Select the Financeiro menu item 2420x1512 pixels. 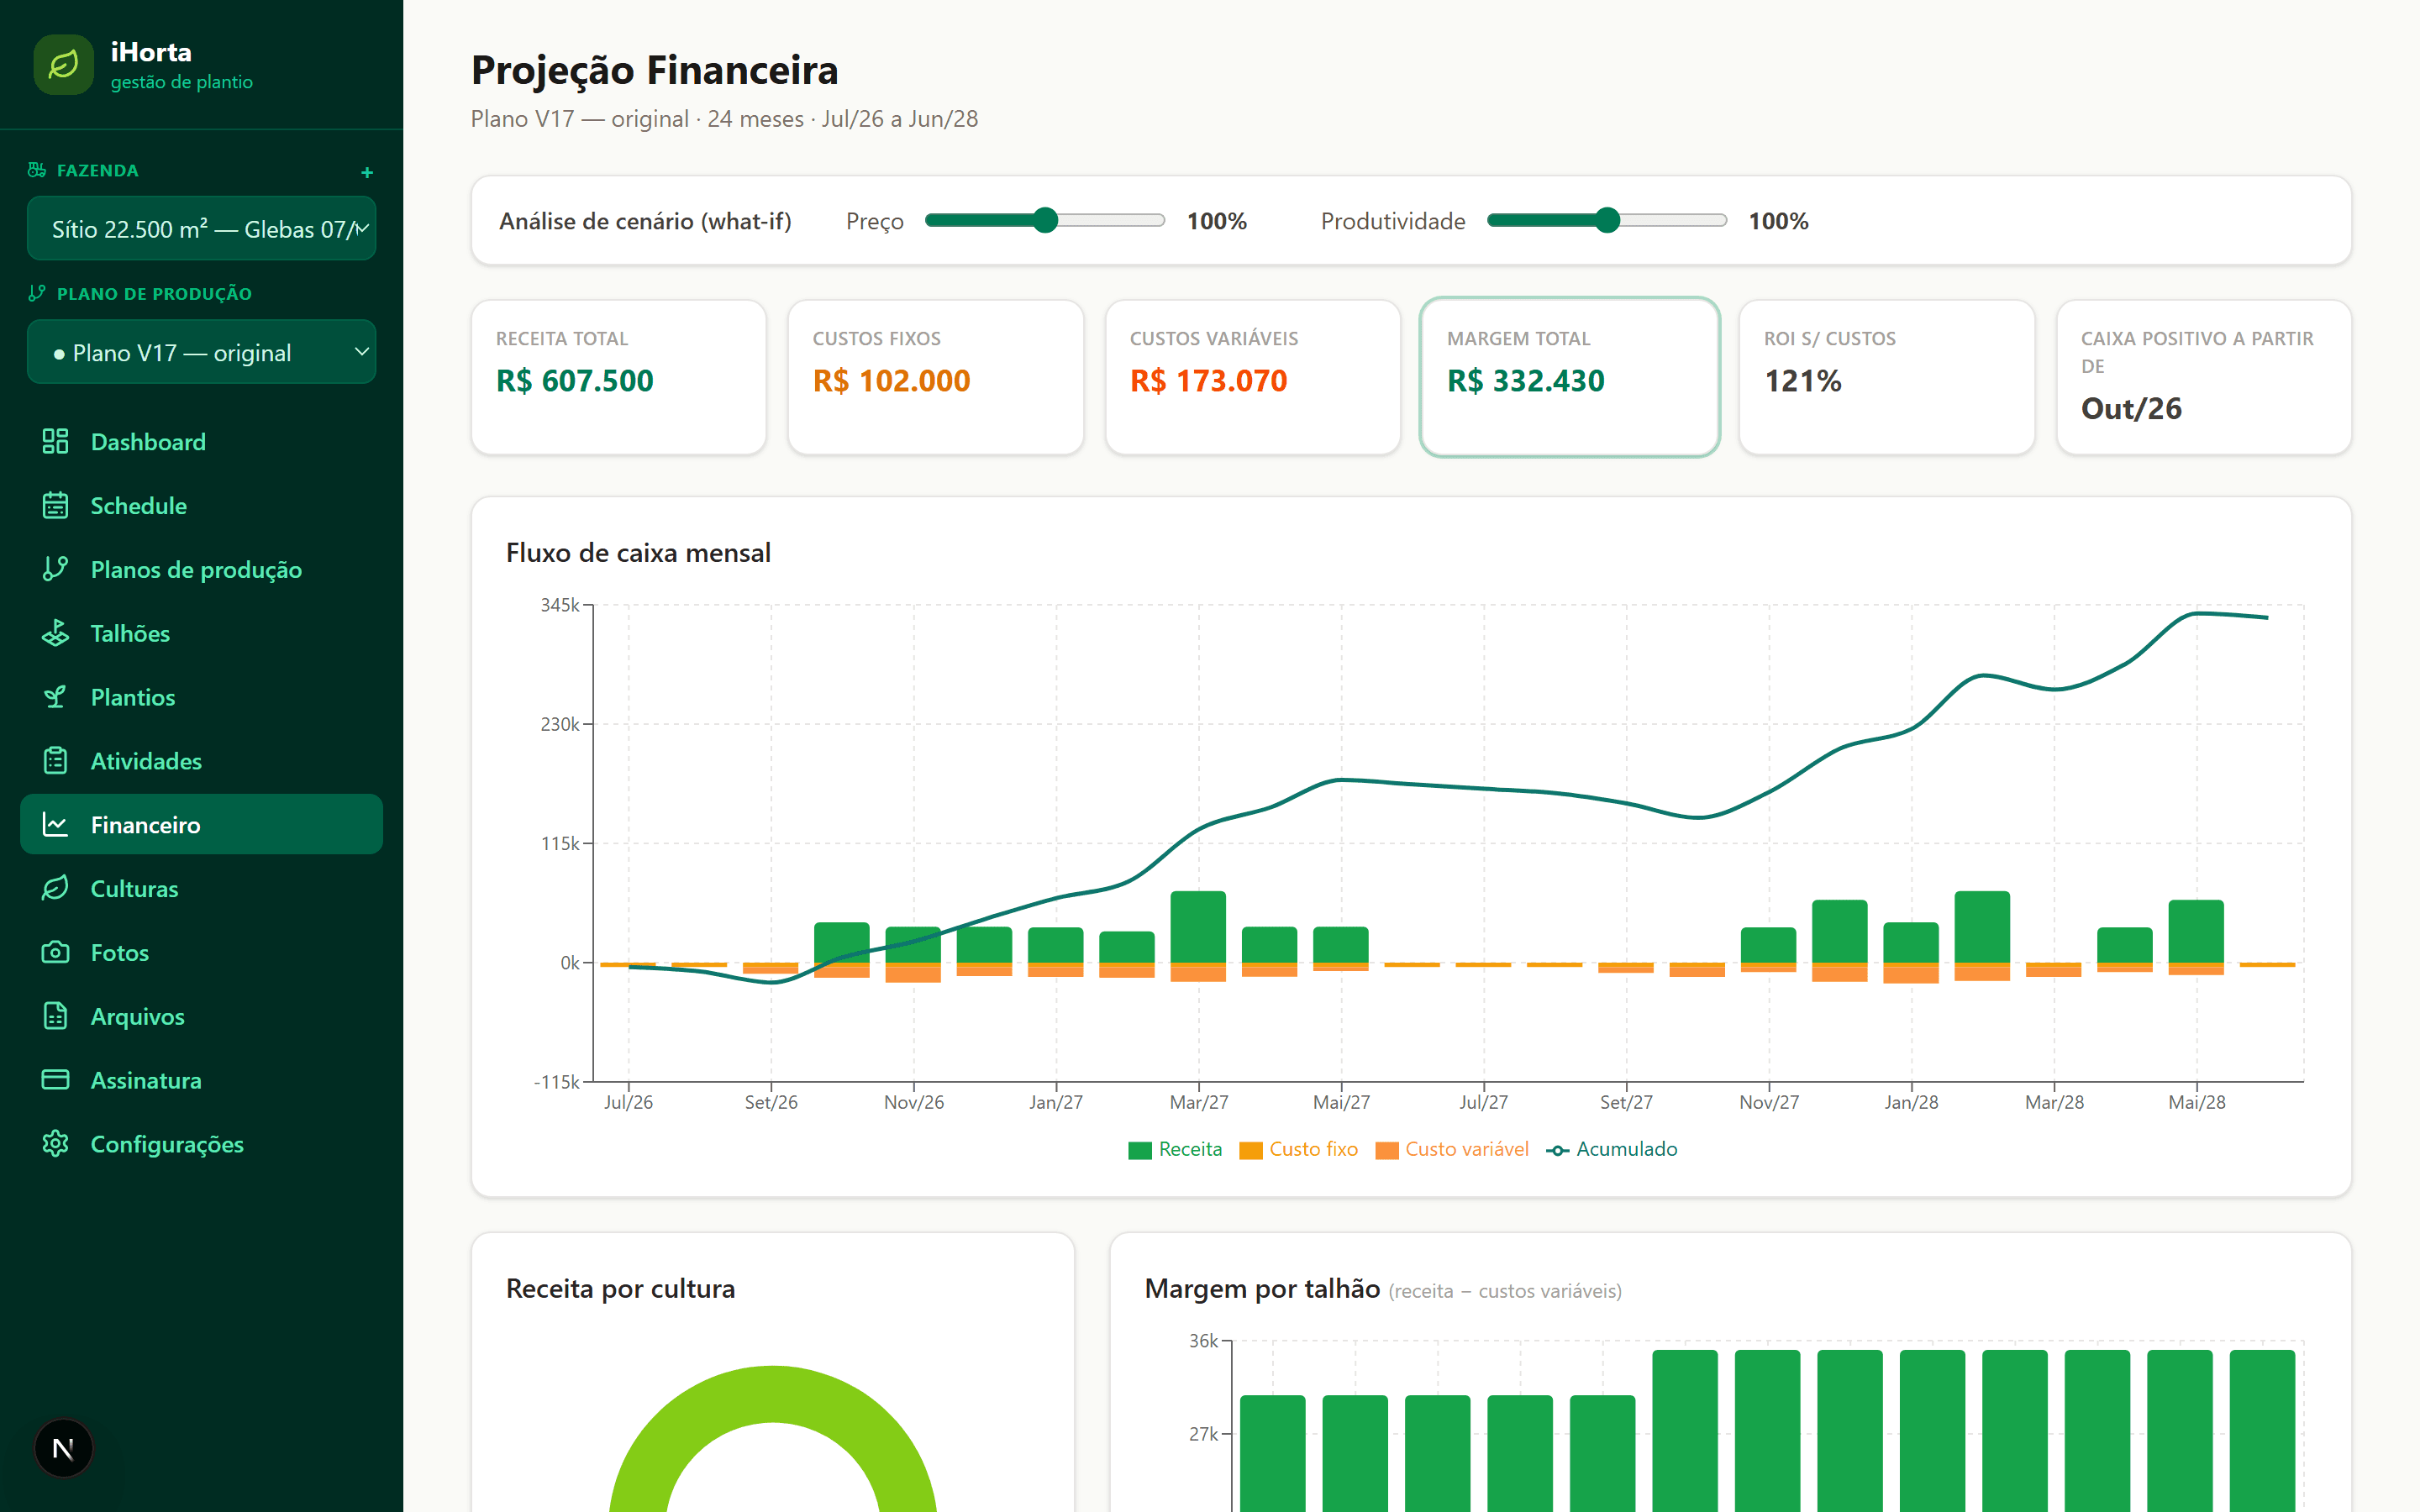point(202,825)
